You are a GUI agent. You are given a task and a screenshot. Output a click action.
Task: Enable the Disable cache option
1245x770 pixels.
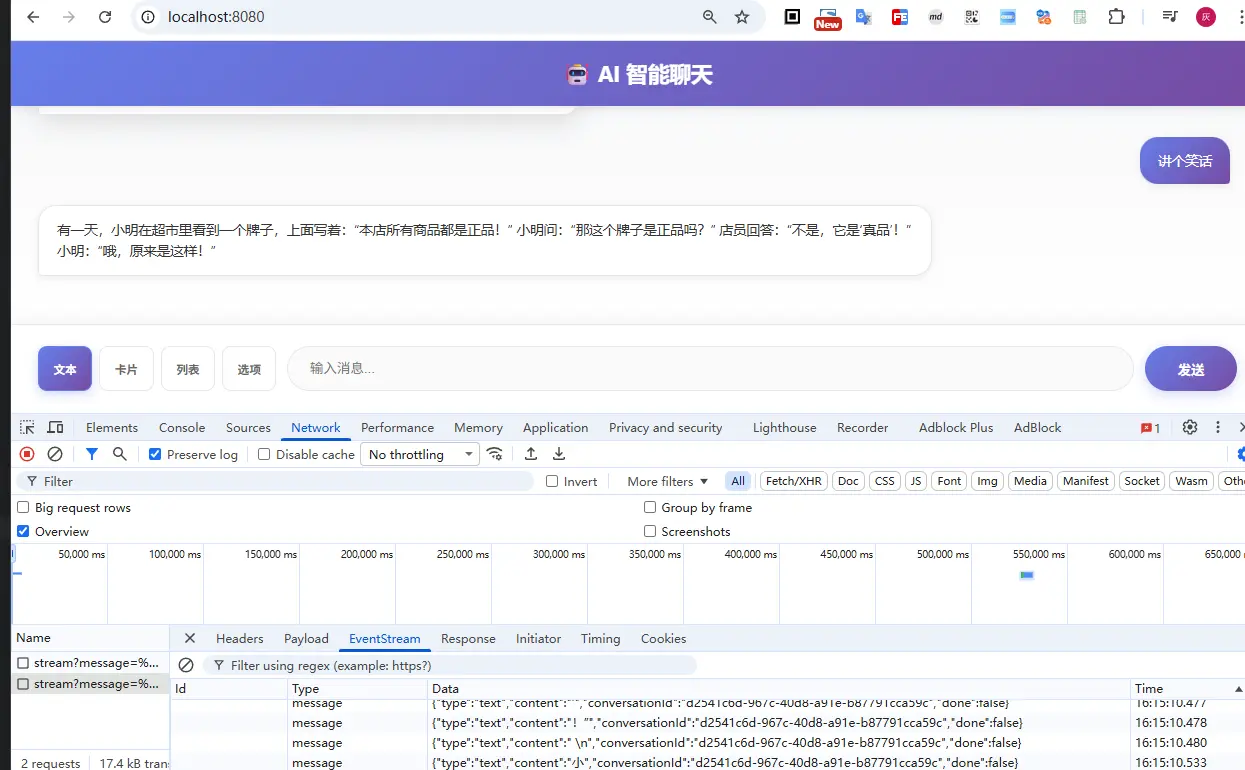[263, 453]
